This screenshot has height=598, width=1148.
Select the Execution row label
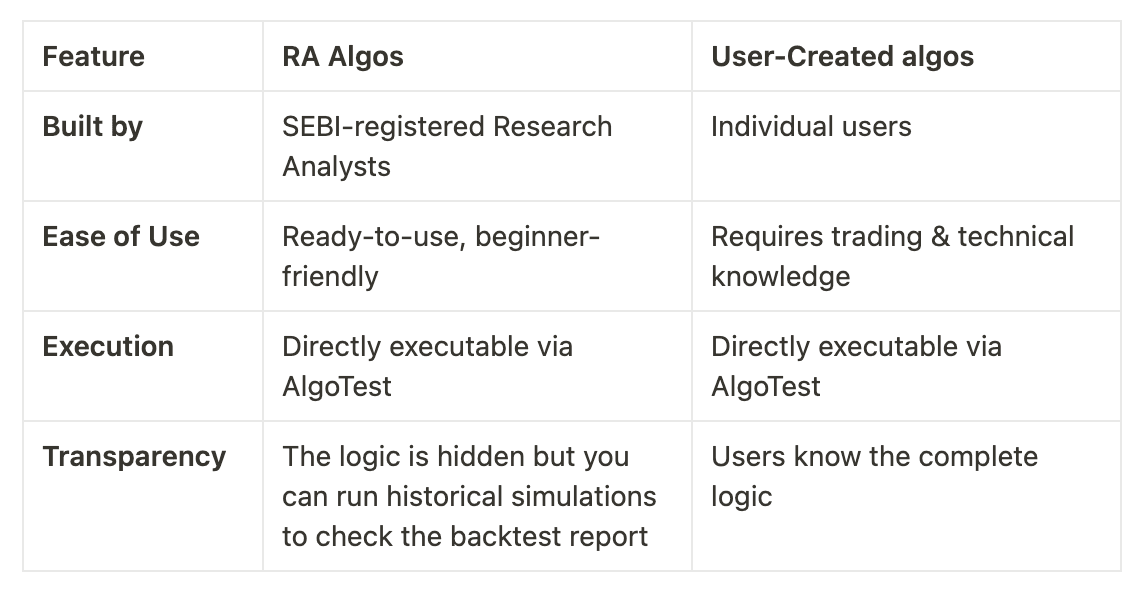108,347
